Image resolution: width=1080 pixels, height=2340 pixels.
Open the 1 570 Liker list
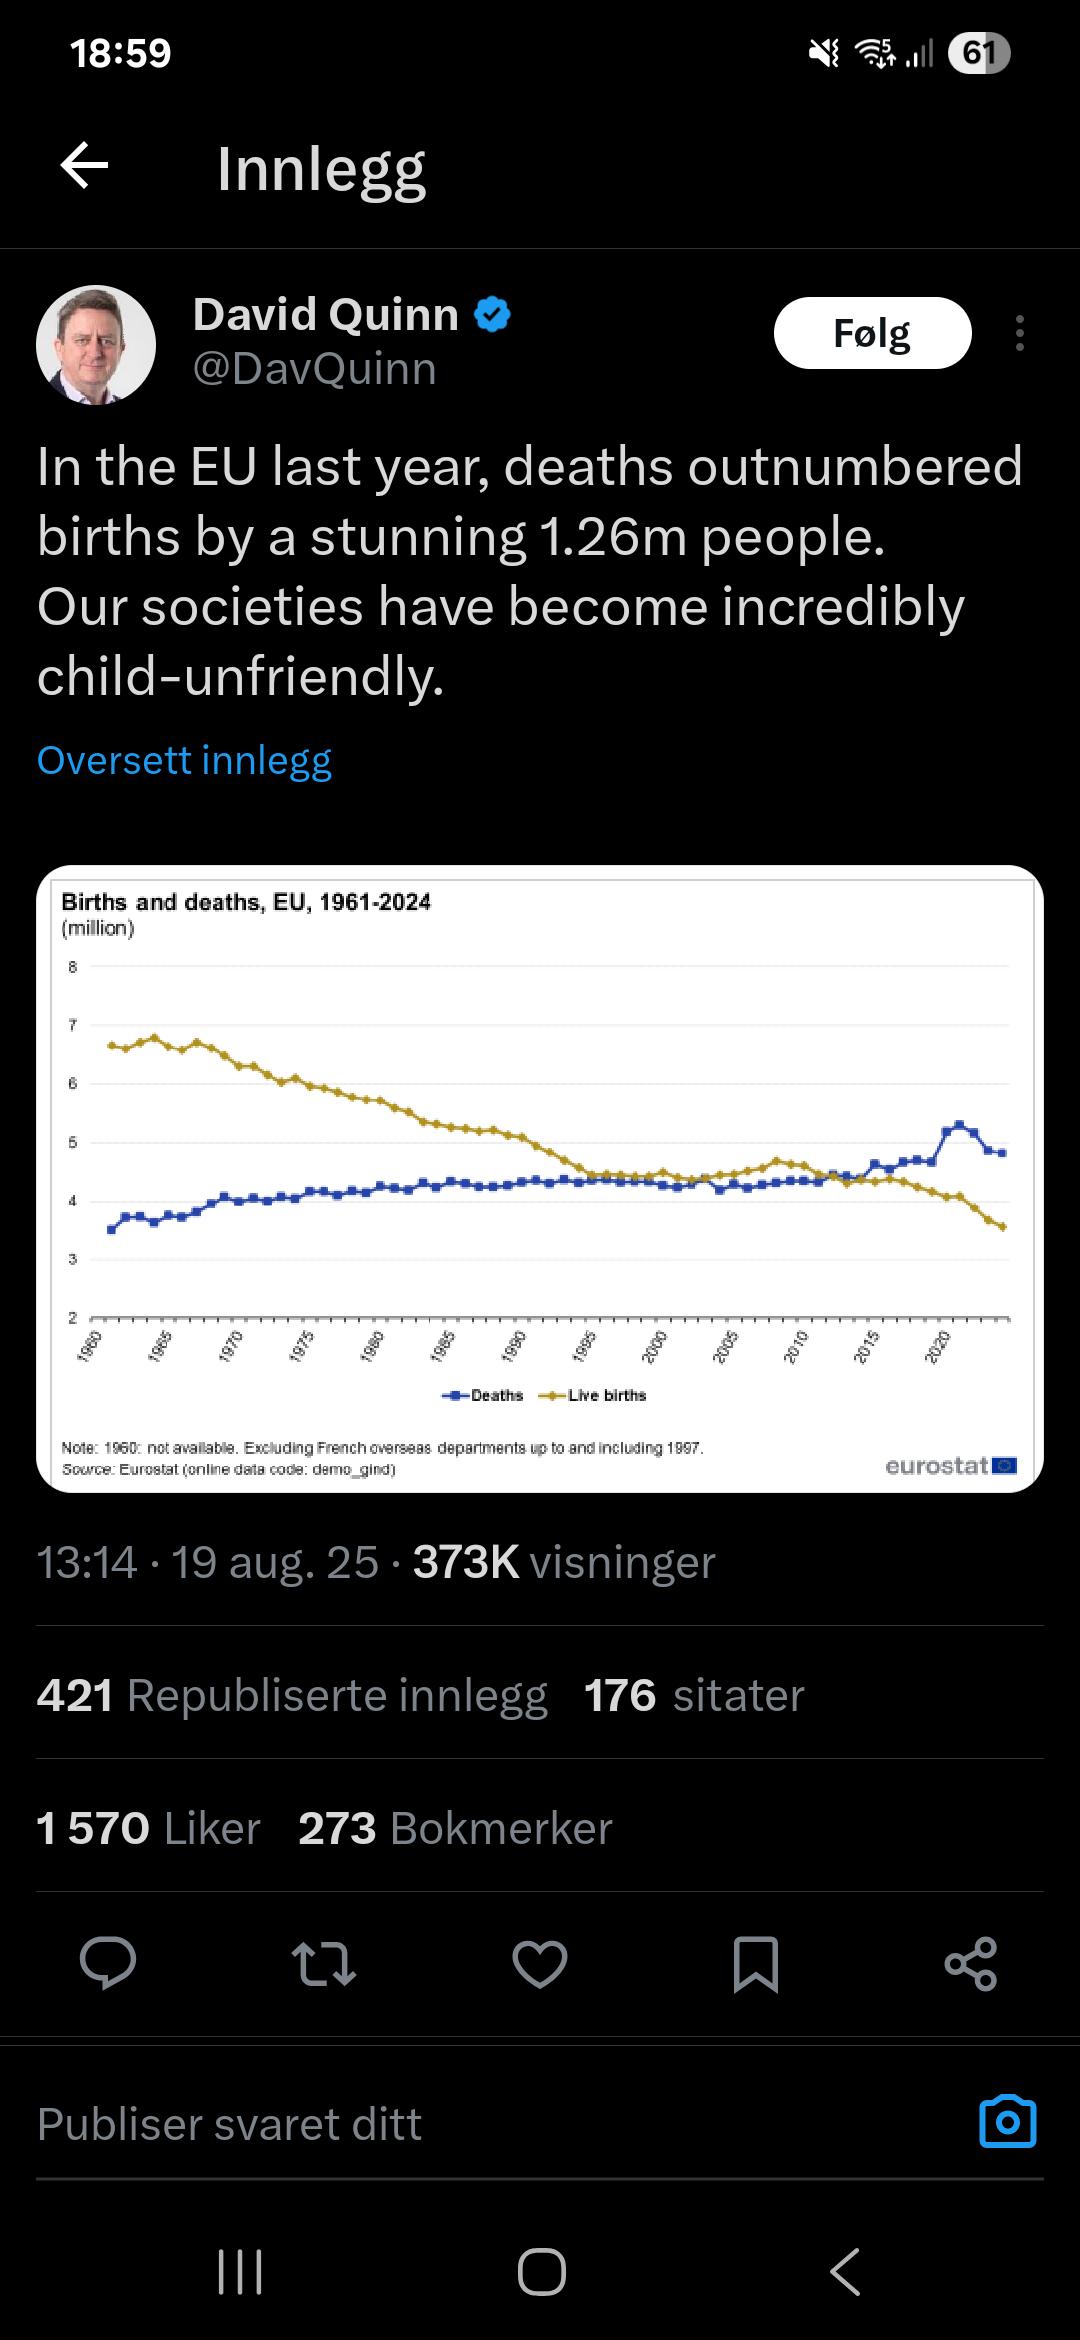148,1828
